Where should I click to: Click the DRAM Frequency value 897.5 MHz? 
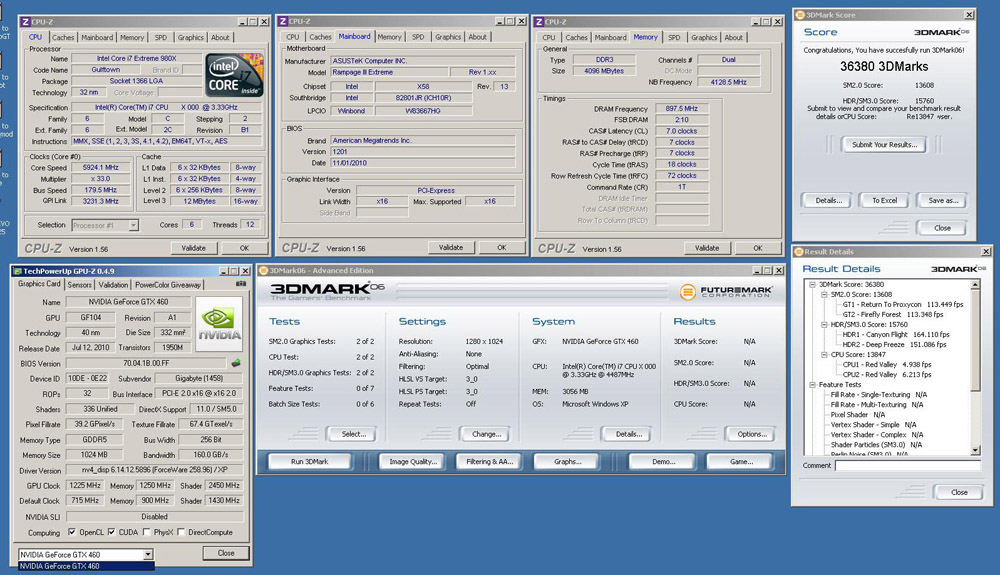pos(682,108)
